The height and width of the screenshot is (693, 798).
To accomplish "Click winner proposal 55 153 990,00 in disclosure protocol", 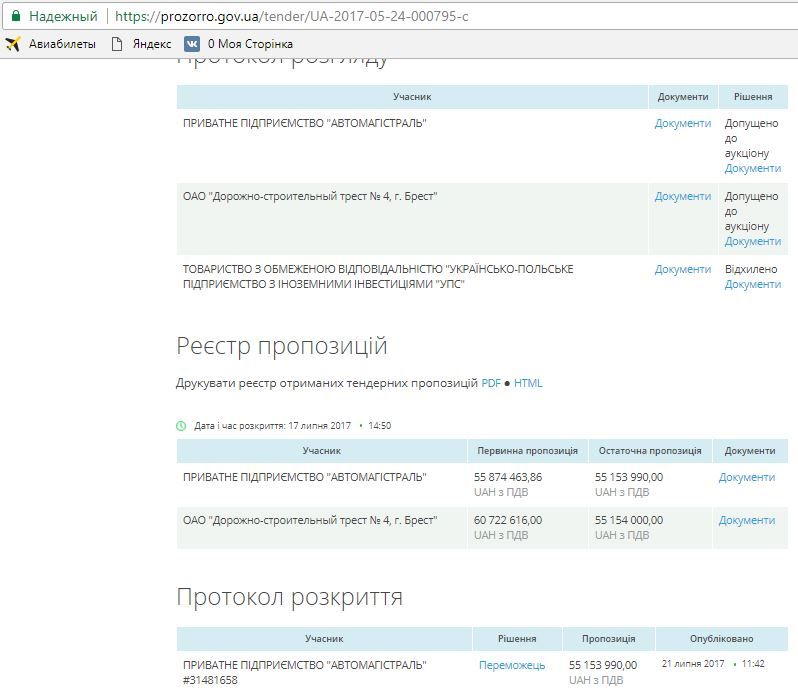I will point(603,665).
